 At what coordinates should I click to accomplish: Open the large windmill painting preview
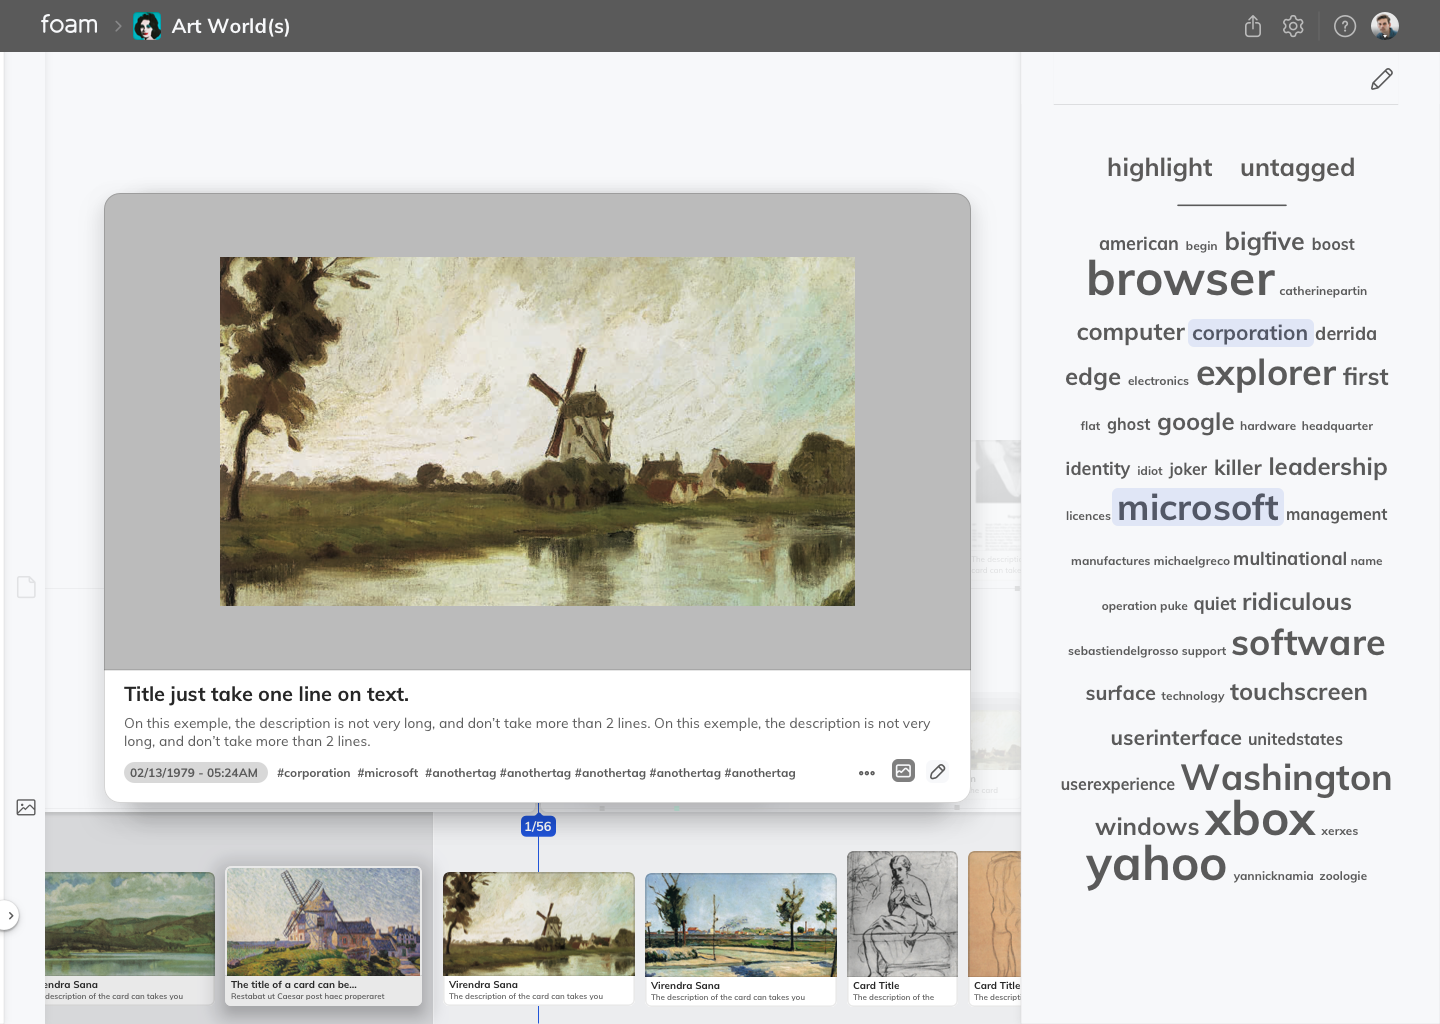click(537, 431)
